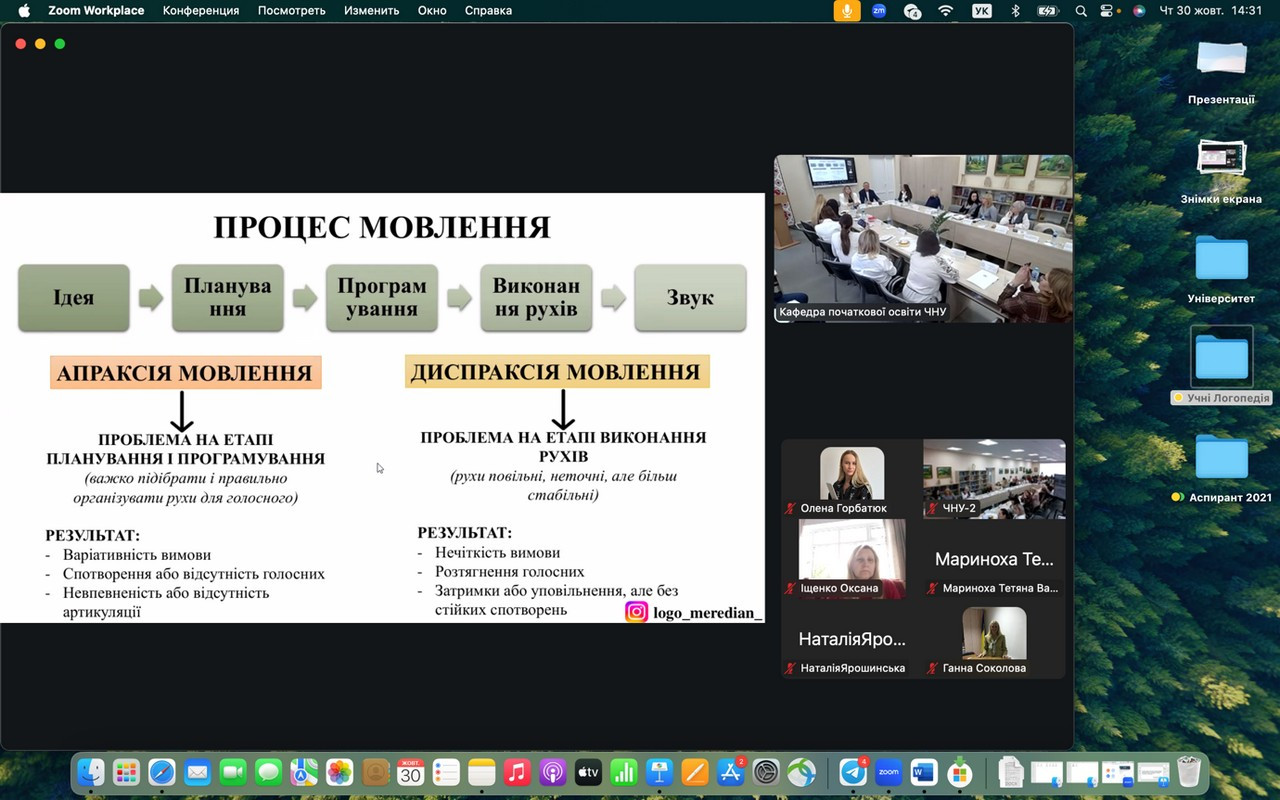
Task: Open the Учні Логопедія desktop folder
Action: (x=1221, y=358)
